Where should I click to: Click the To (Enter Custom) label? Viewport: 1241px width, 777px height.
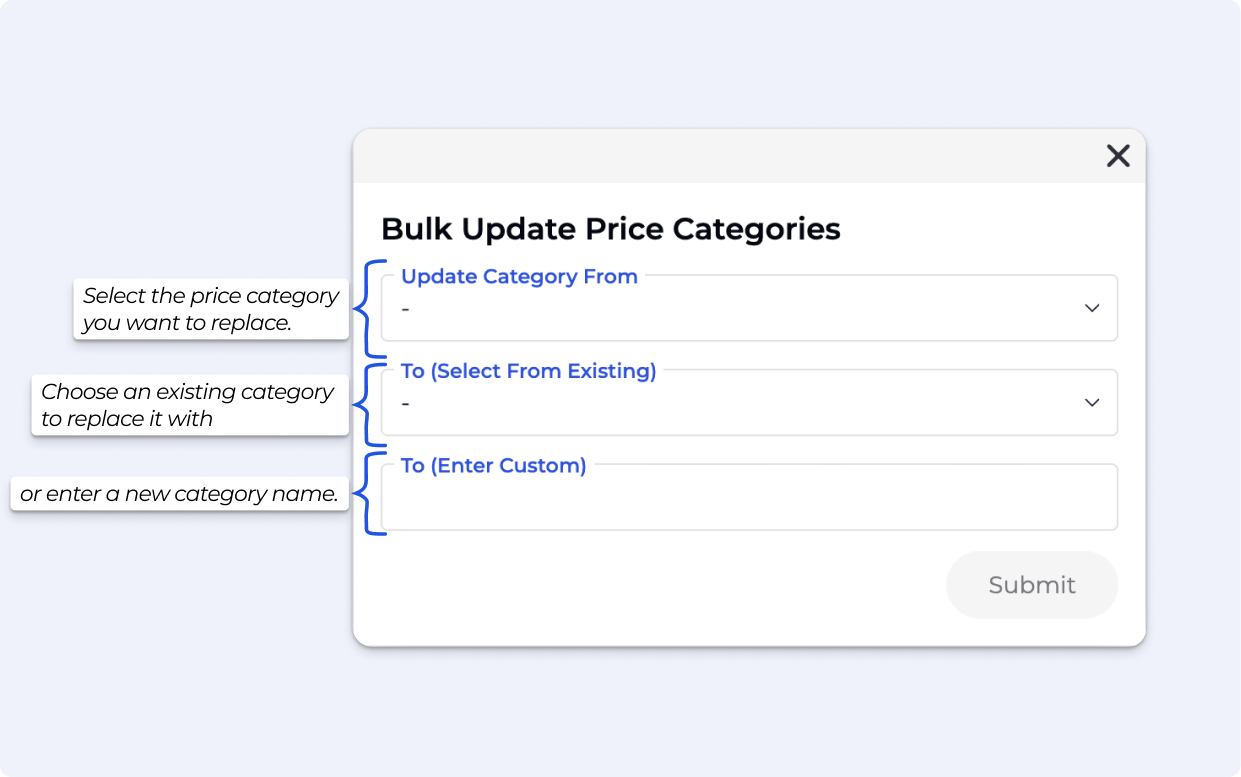[x=493, y=465]
